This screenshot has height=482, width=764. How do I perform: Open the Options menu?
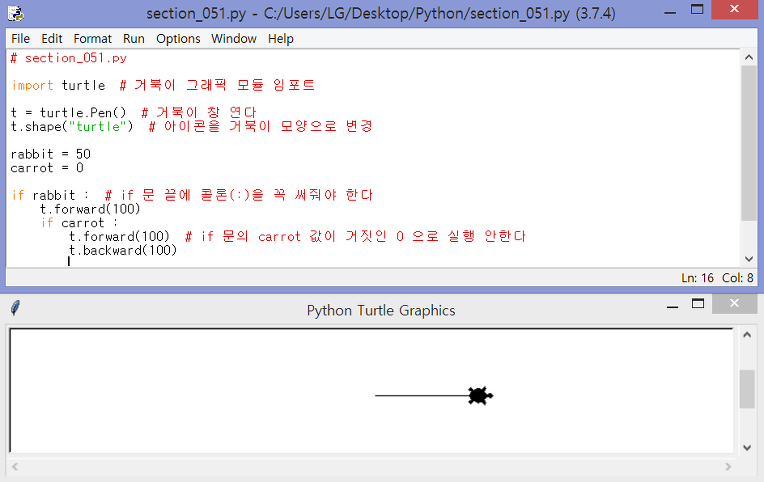[x=178, y=39]
